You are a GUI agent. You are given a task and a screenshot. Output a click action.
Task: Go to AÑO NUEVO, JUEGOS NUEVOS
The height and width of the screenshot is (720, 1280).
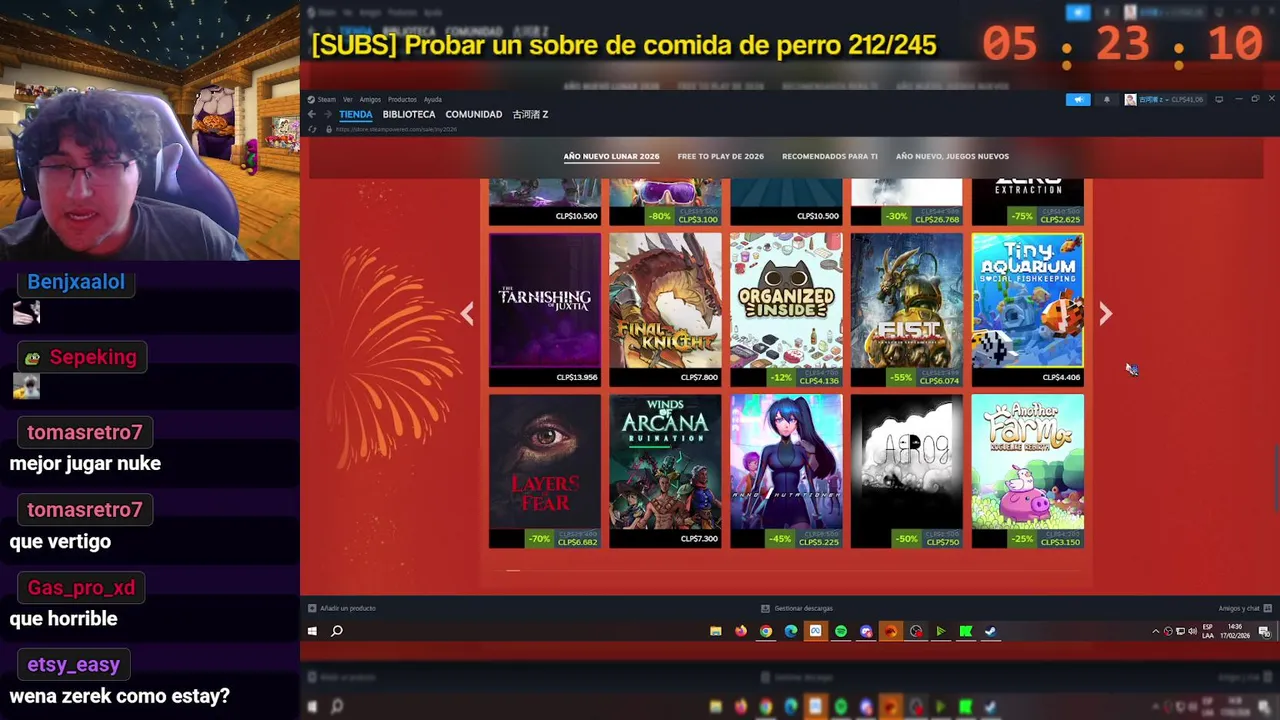pos(952,156)
